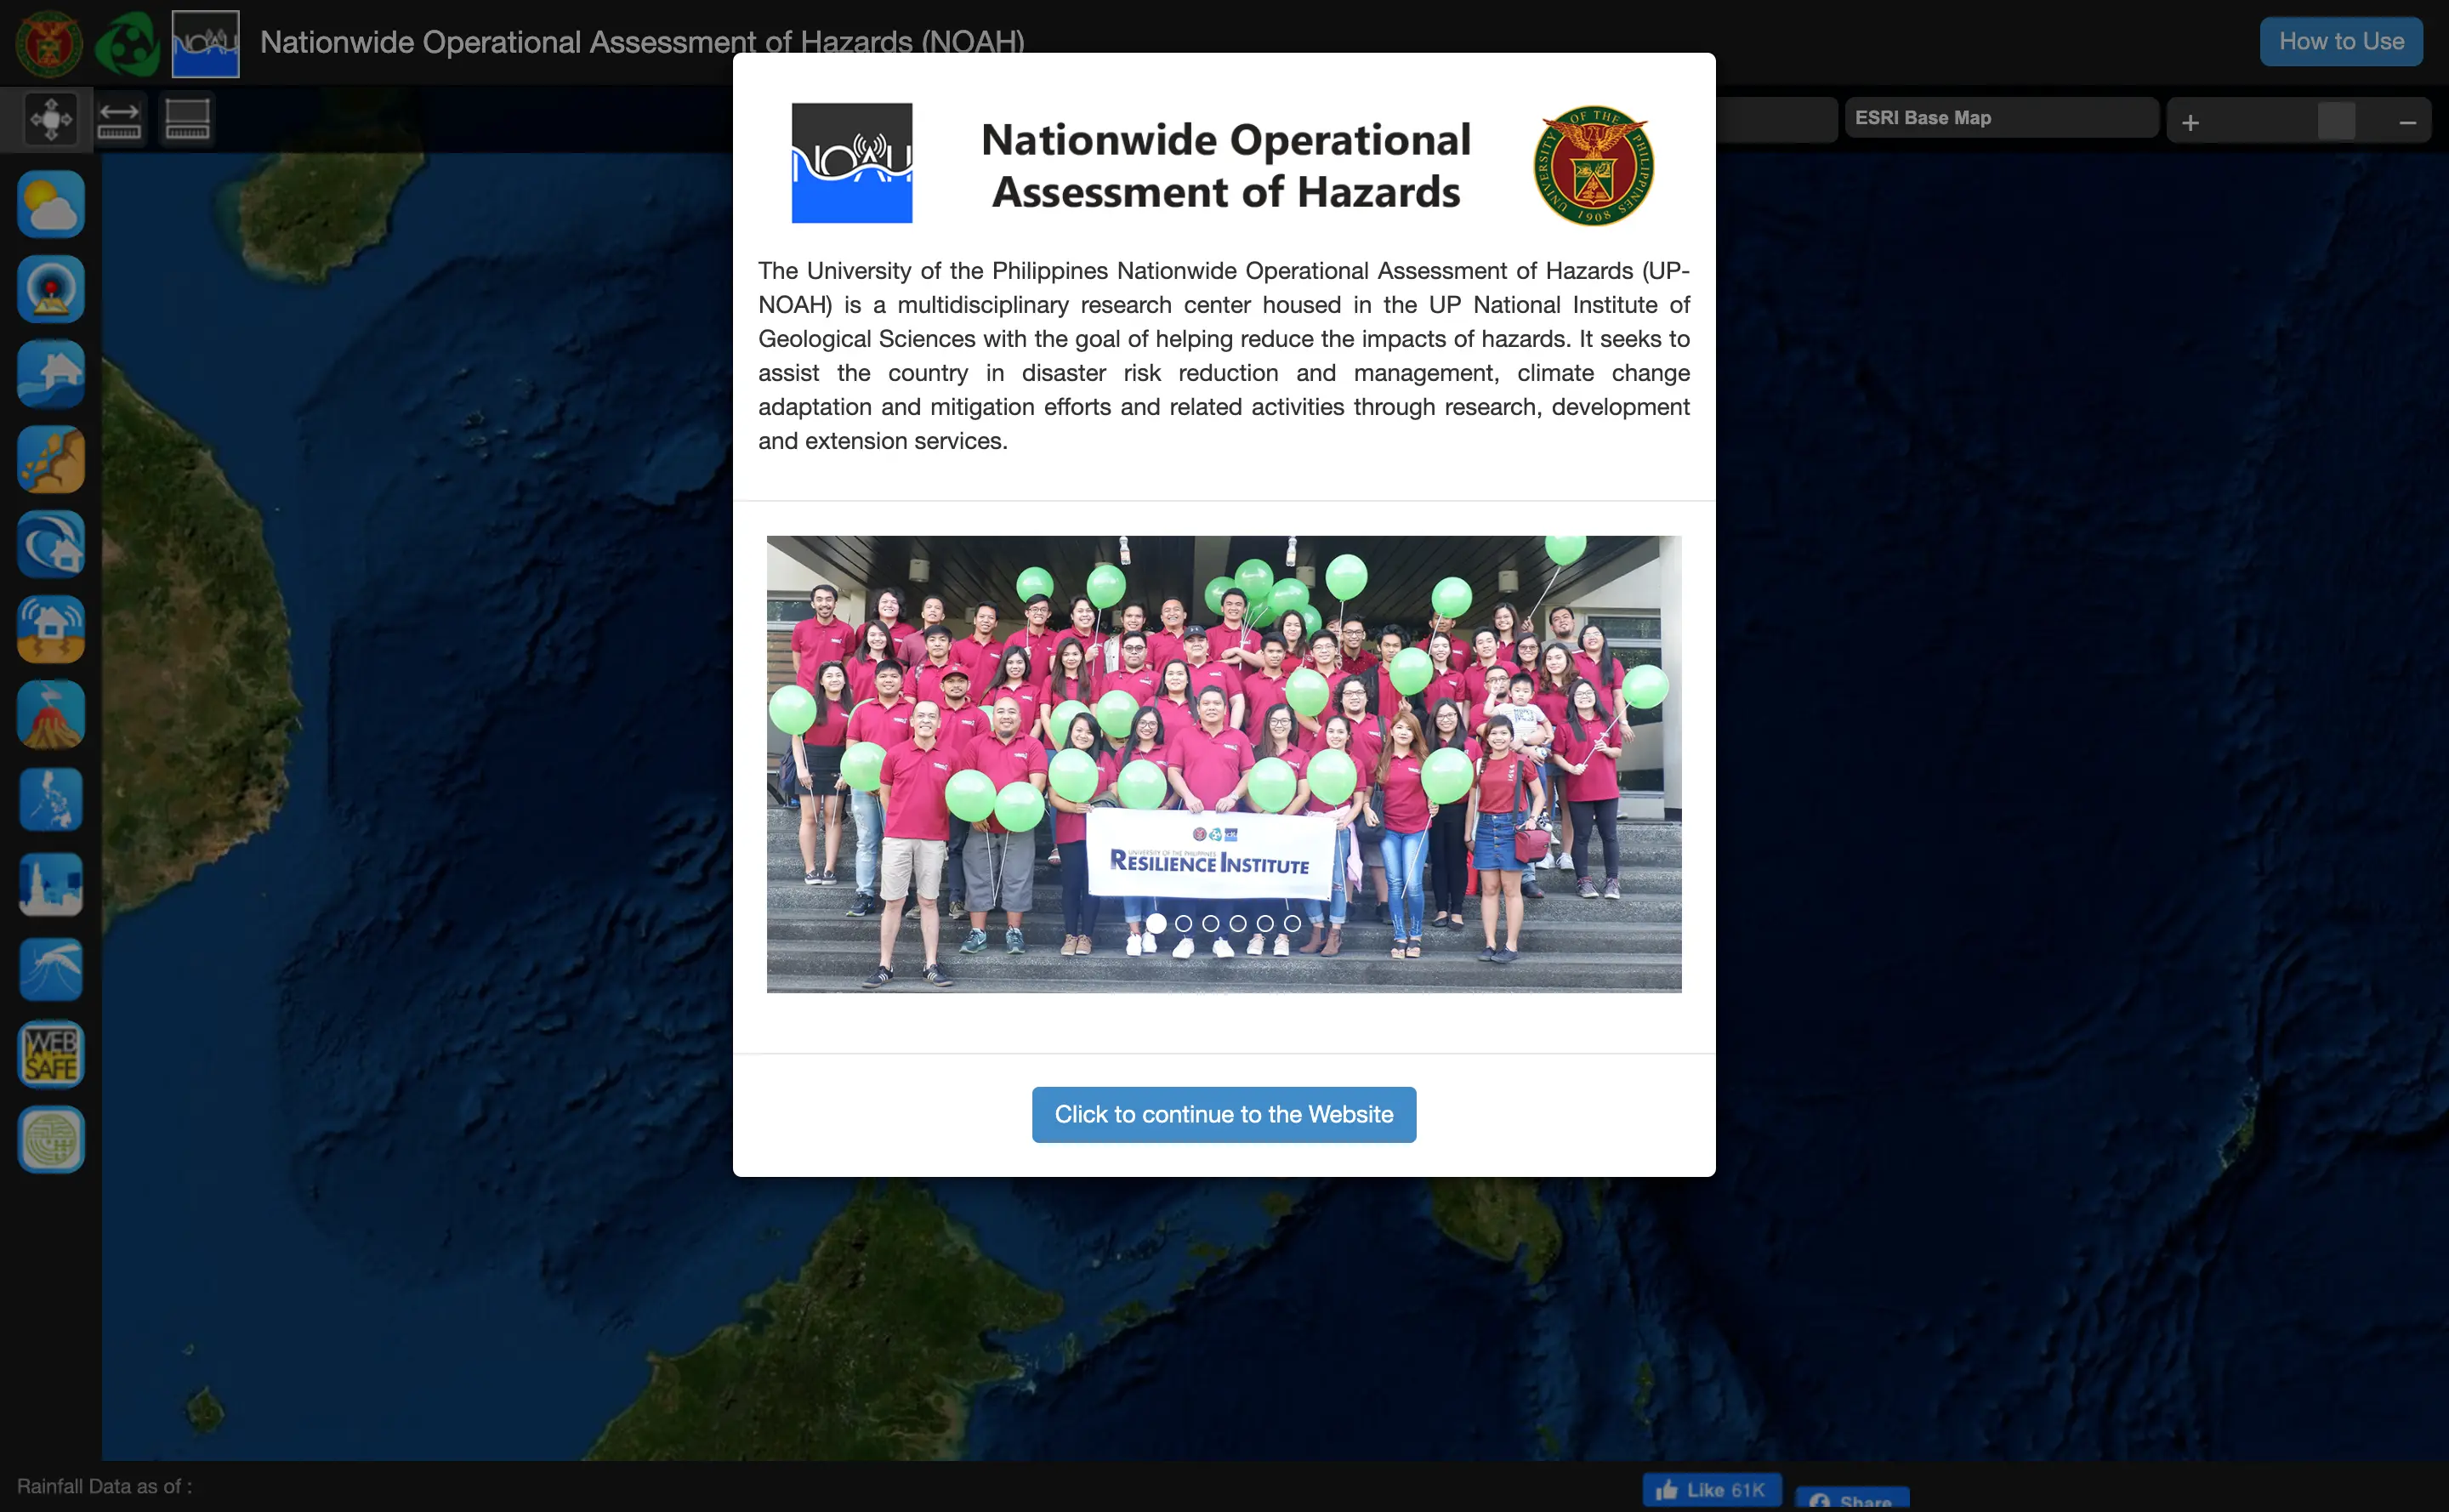The width and height of the screenshot is (2449, 1512).
Task: Click How to Use button
Action: [x=2341, y=42]
